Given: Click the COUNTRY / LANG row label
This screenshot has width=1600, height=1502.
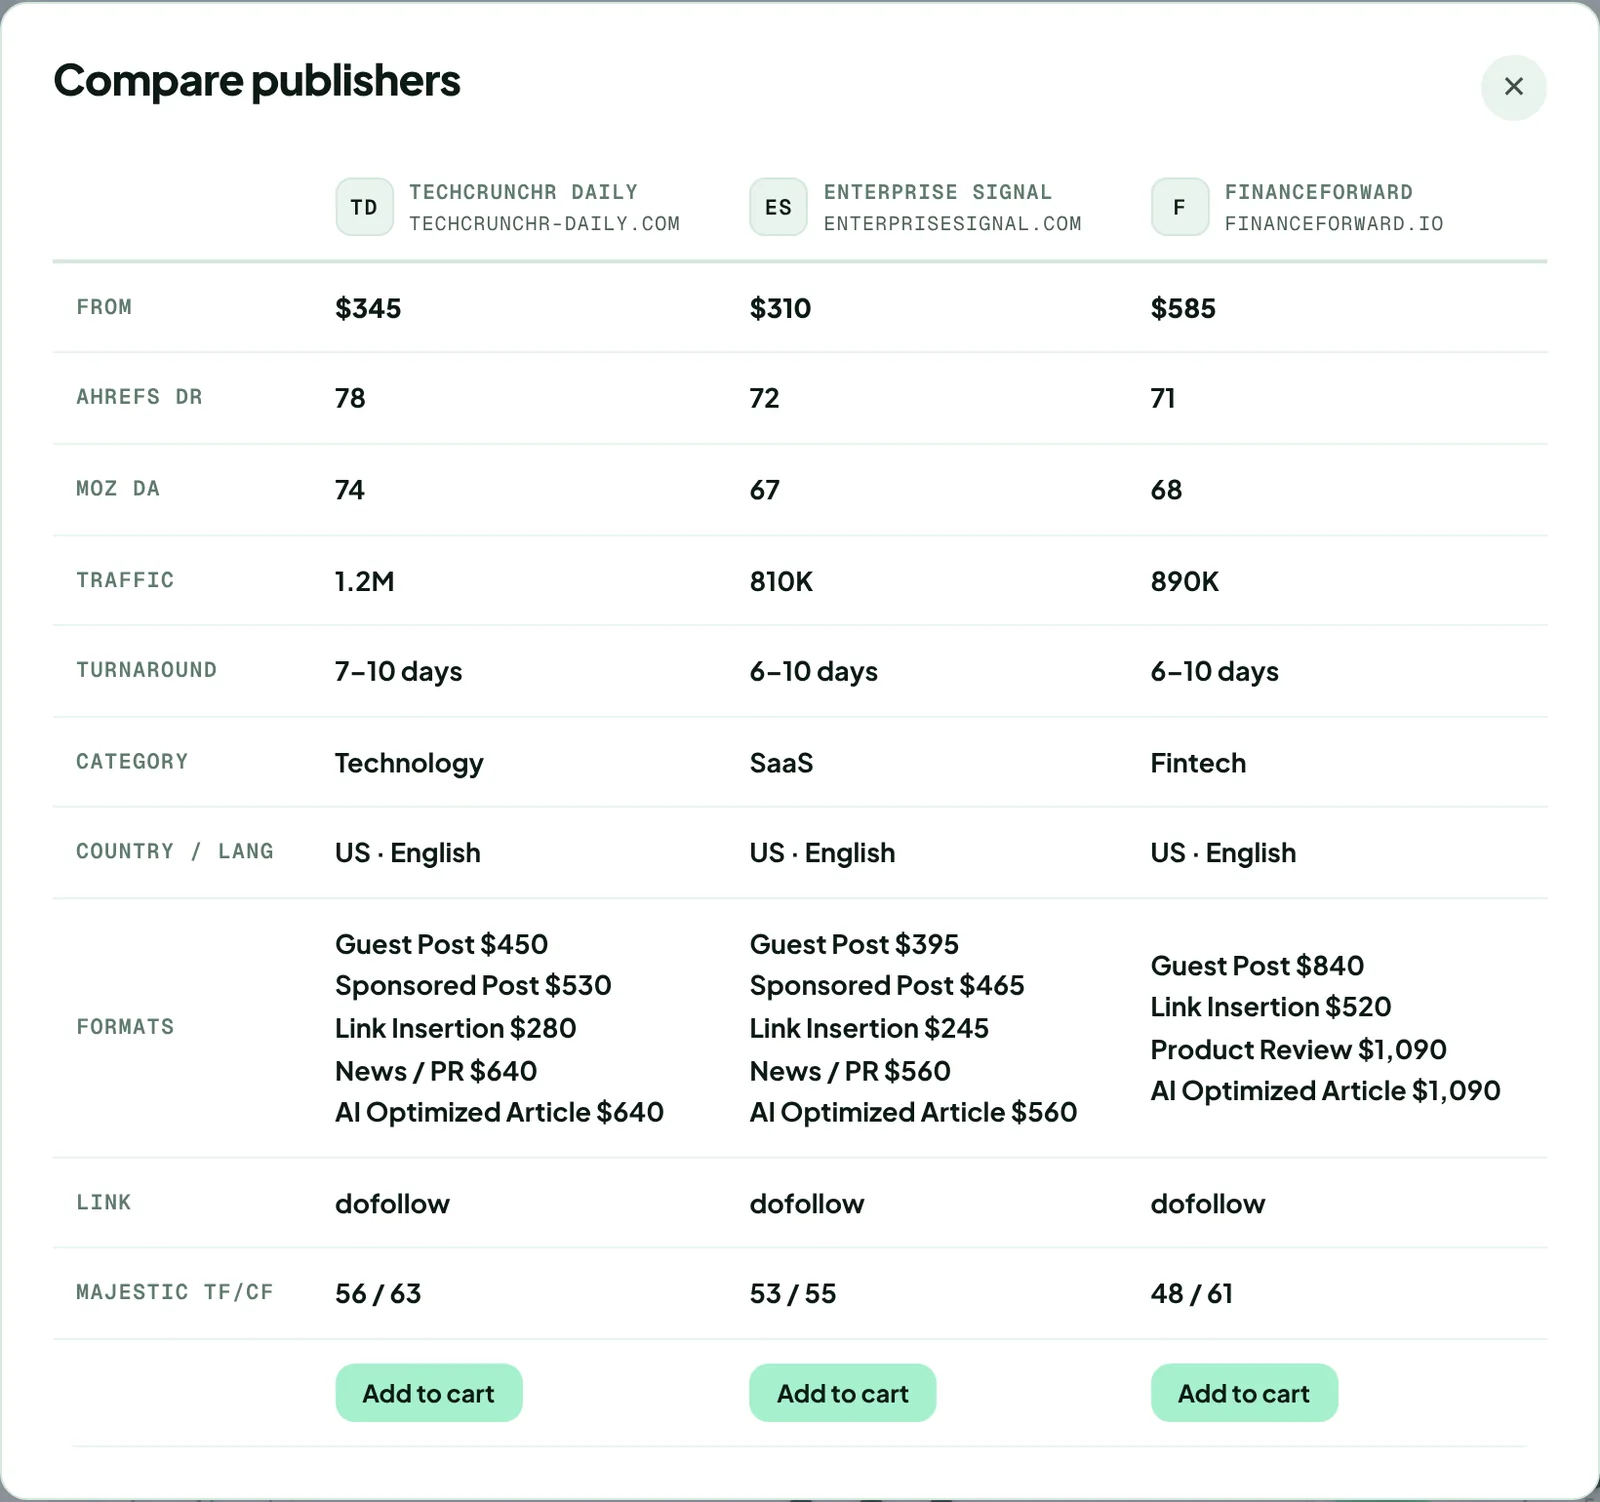Looking at the screenshot, I should point(175,851).
